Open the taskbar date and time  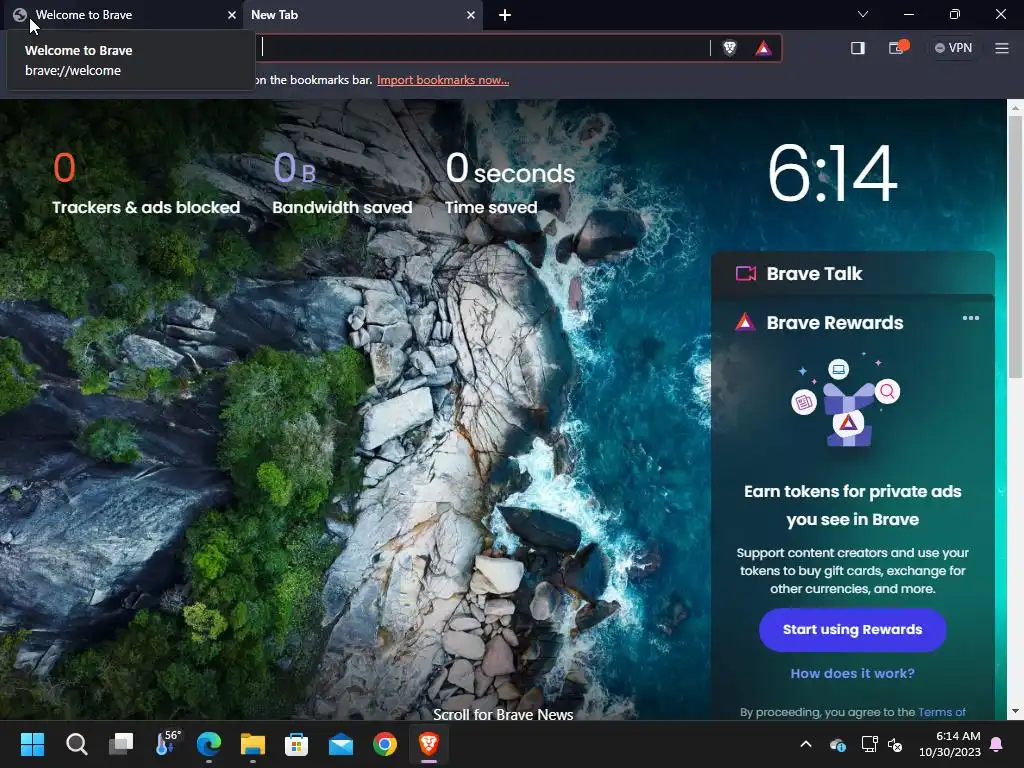click(949, 744)
